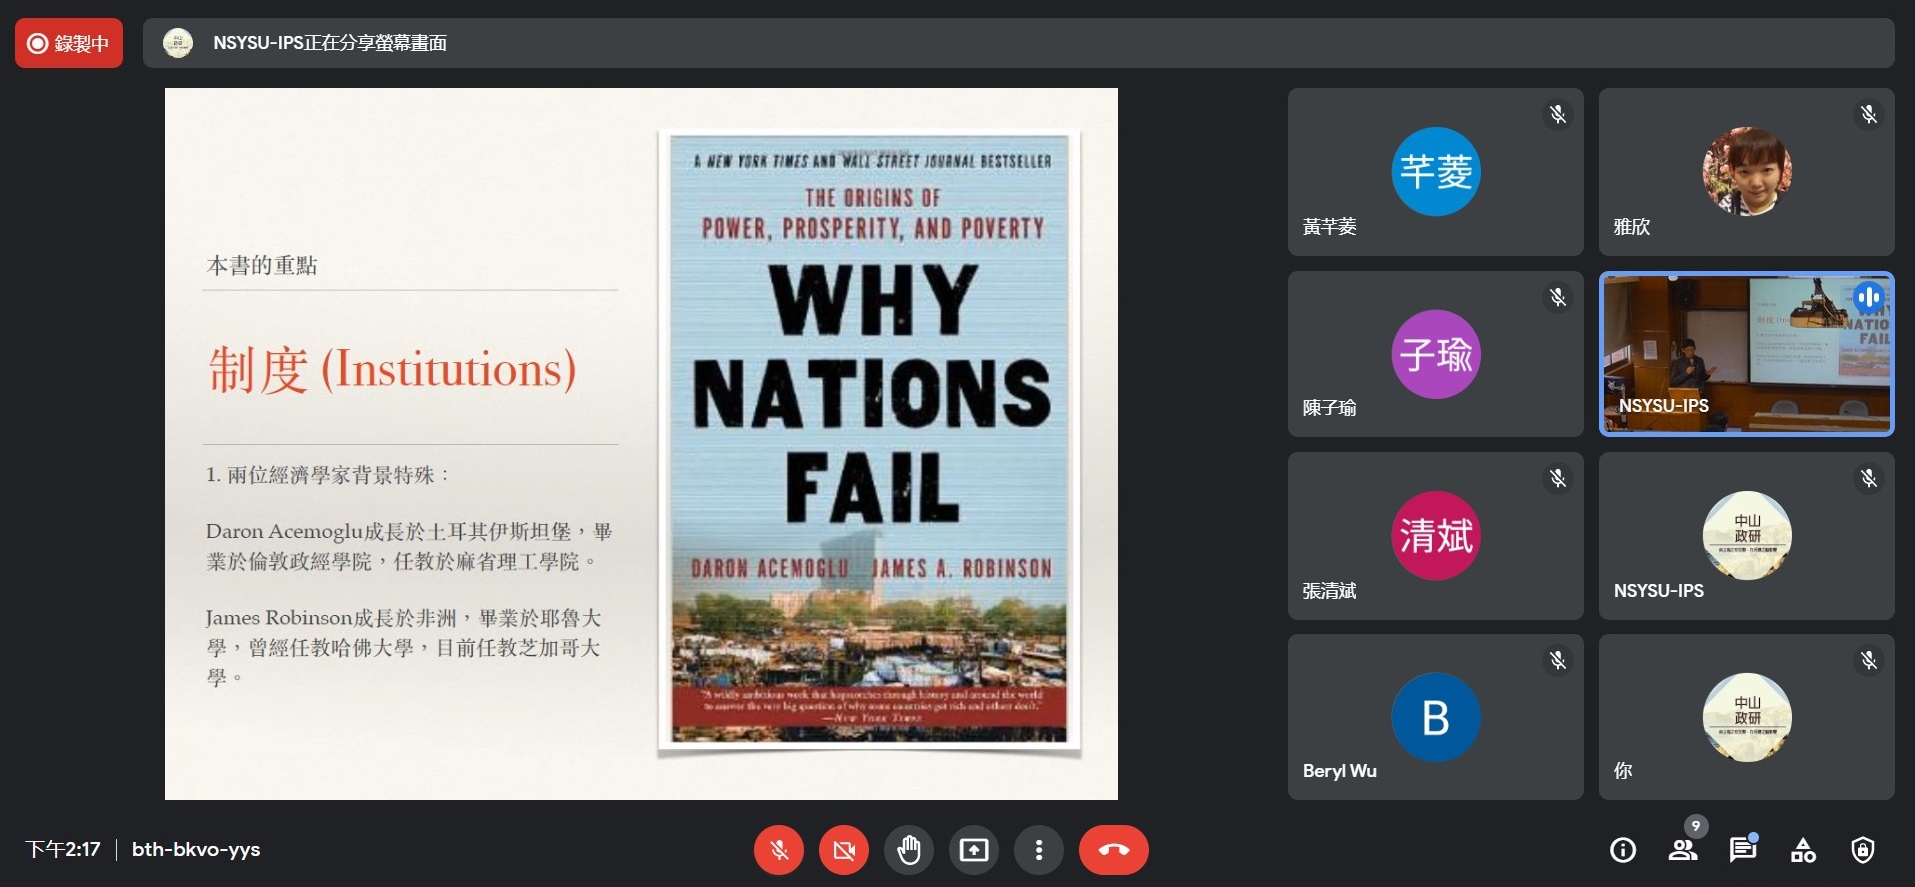Open the activities shapes icon
Screen dimensions: 1915x887
pos(1803,850)
